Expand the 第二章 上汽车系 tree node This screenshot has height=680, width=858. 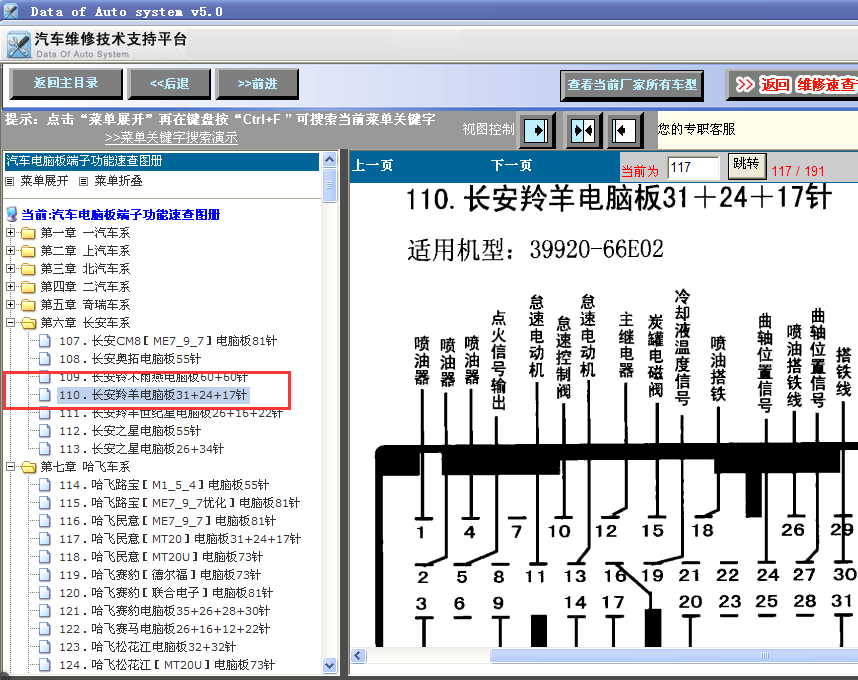(10, 251)
